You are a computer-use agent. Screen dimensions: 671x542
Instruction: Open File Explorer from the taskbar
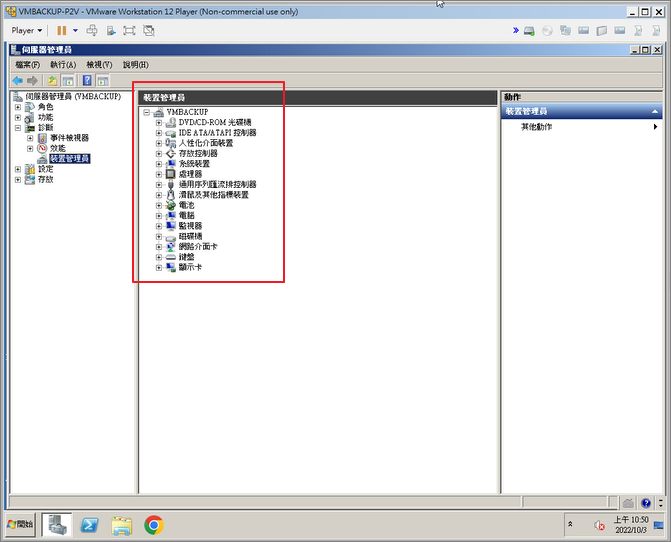pos(122,525)
